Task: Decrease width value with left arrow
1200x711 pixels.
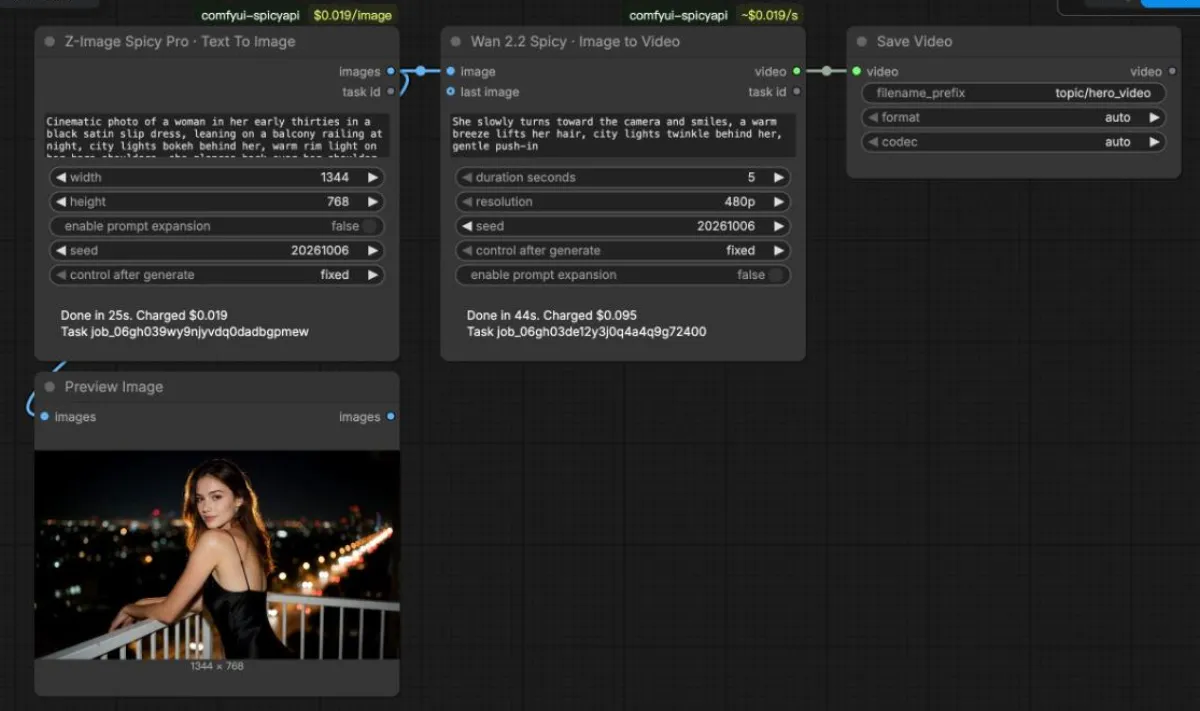Action: point(60,177)
